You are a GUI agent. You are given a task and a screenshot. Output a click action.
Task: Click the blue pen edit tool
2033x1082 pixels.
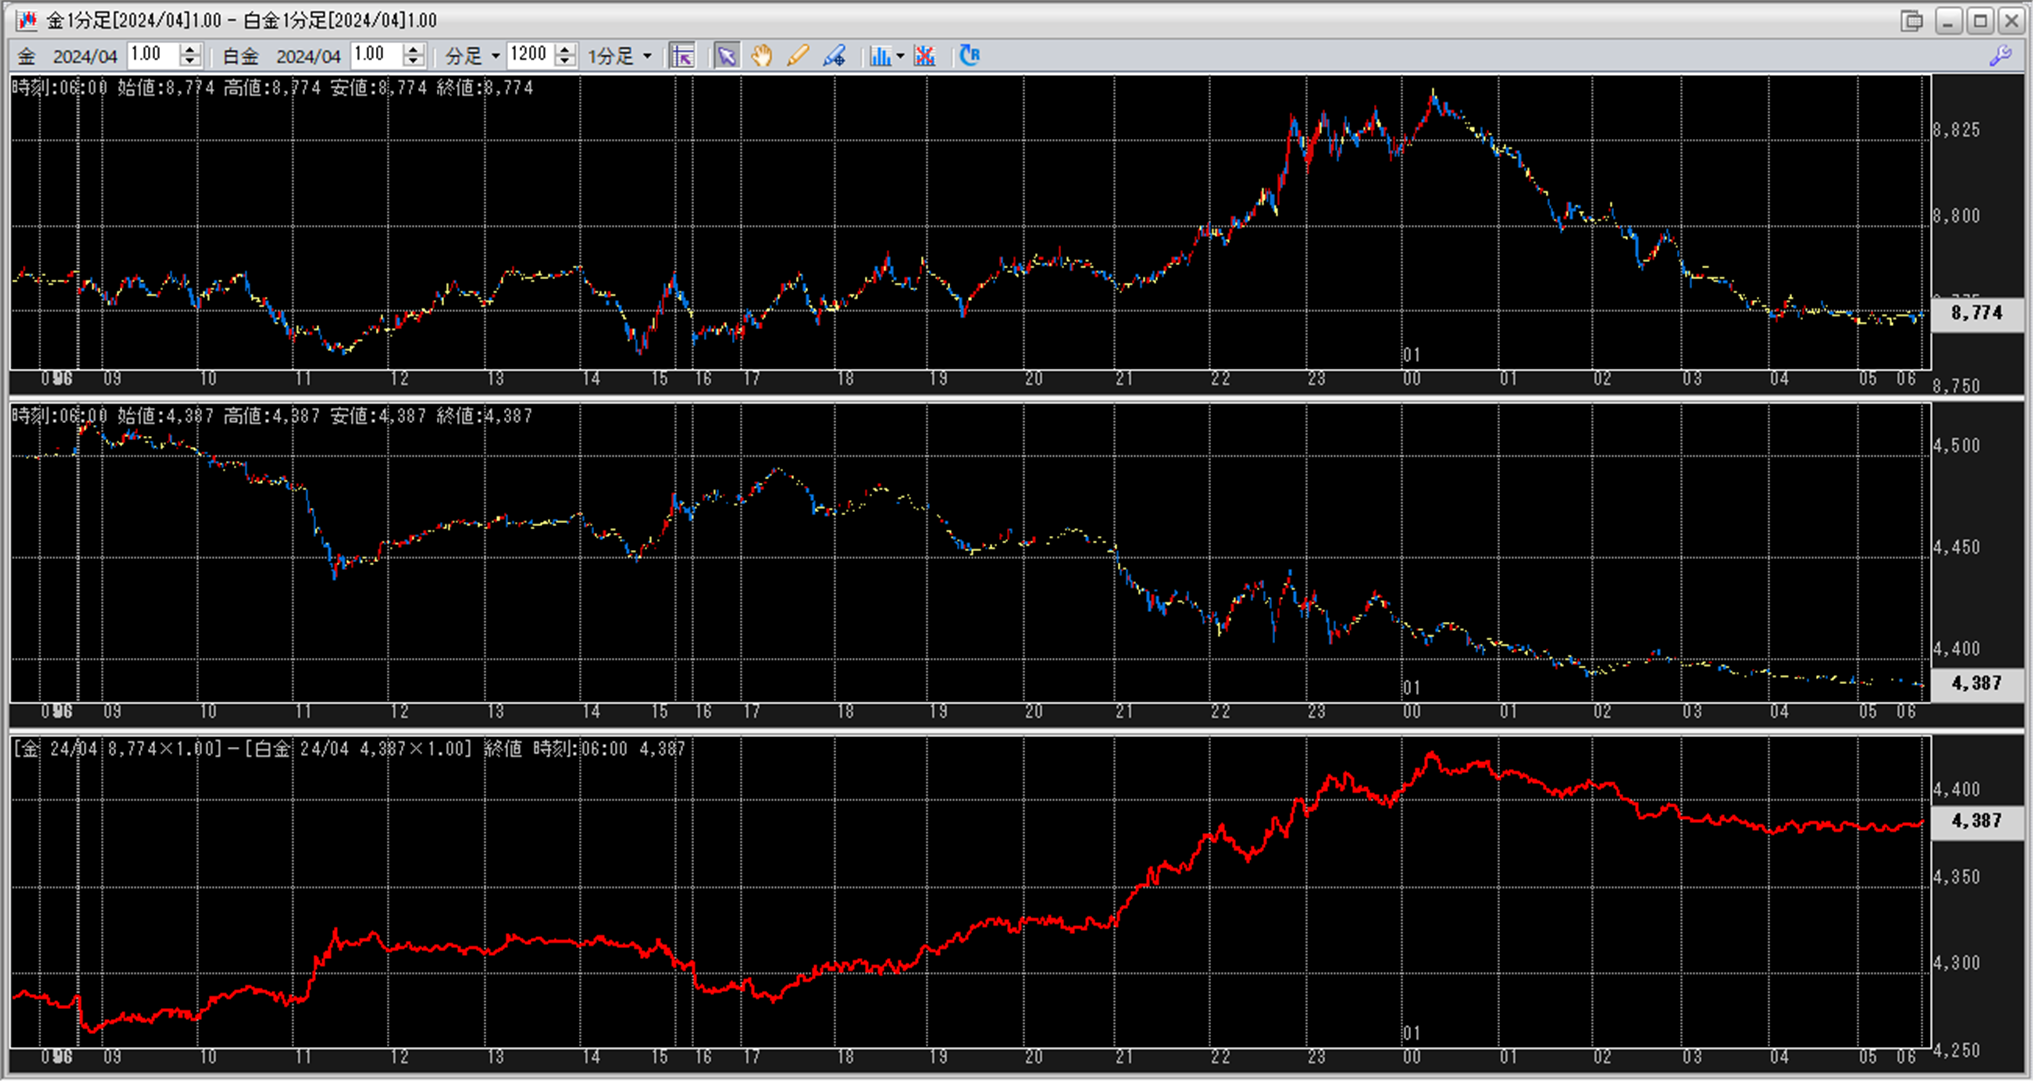(834, 56)
